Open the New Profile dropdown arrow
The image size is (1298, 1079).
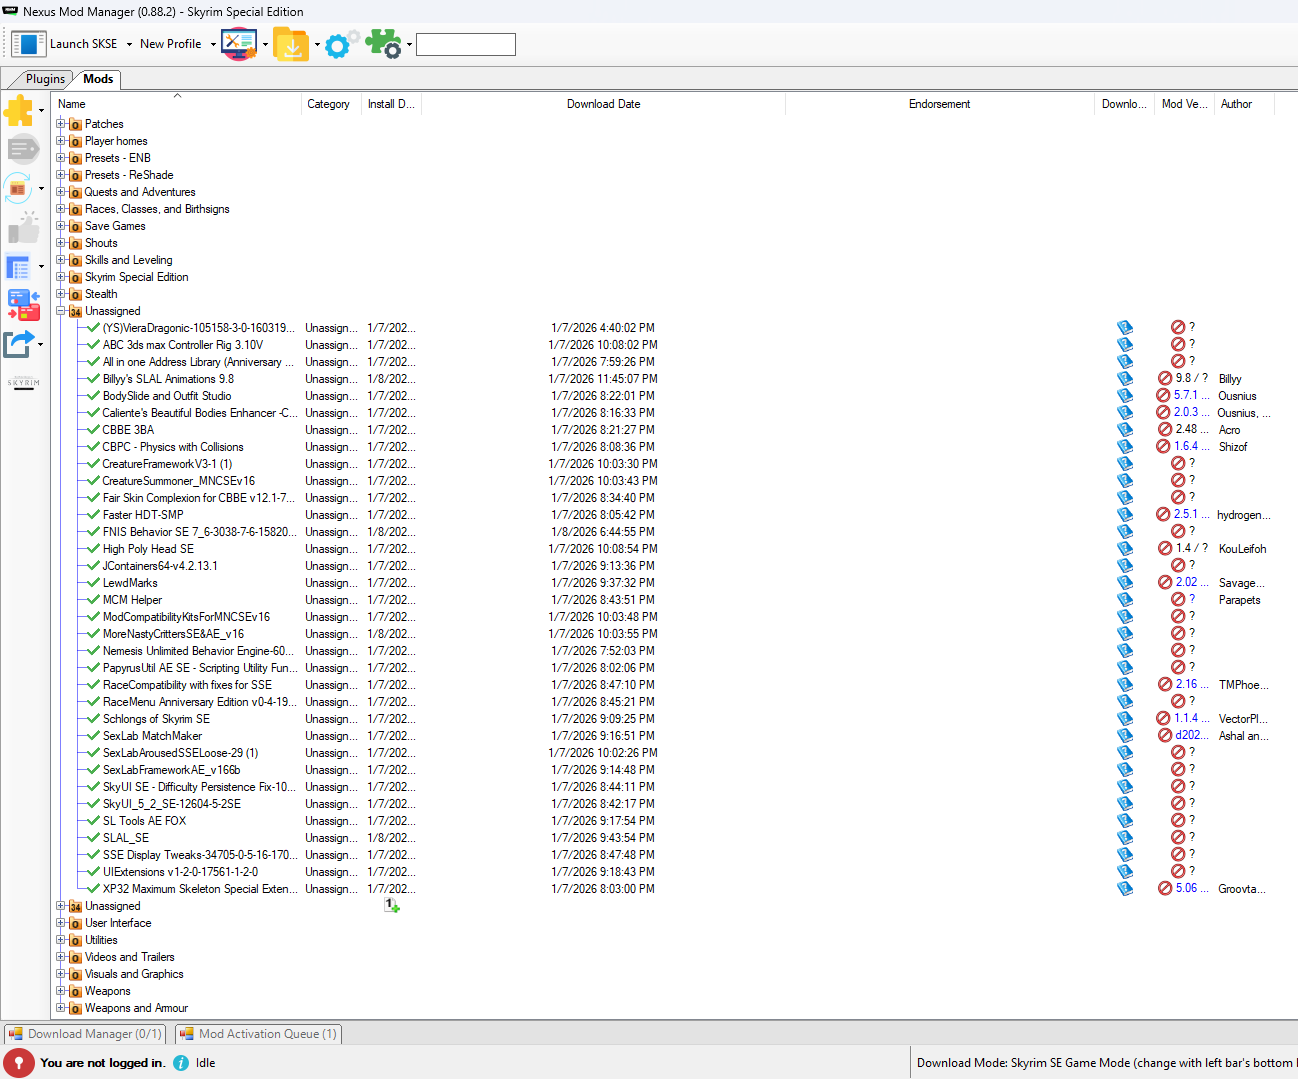coord(213,45)
